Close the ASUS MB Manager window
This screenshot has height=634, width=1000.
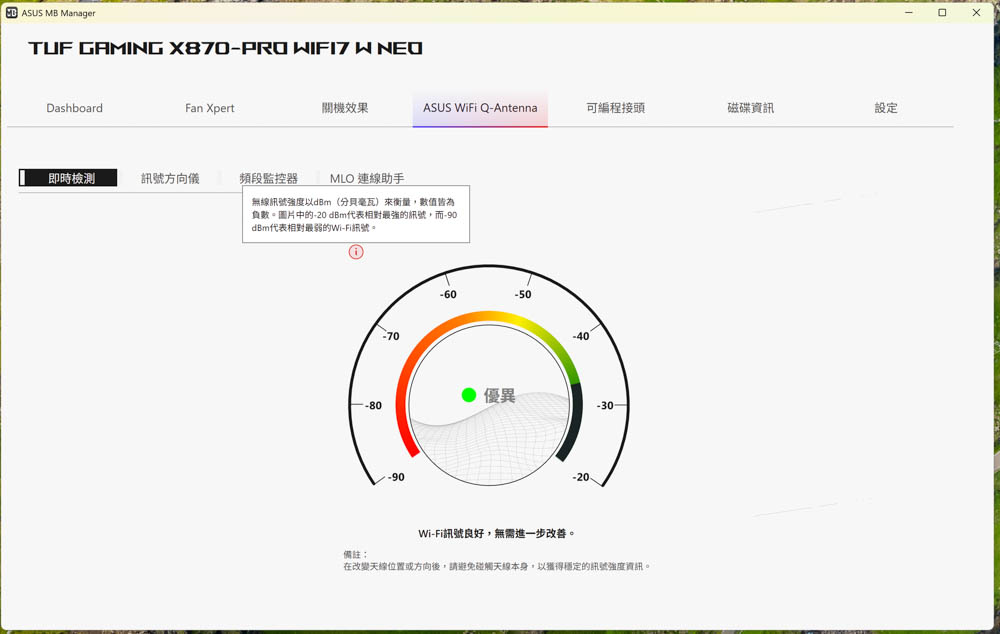point(976,13)
